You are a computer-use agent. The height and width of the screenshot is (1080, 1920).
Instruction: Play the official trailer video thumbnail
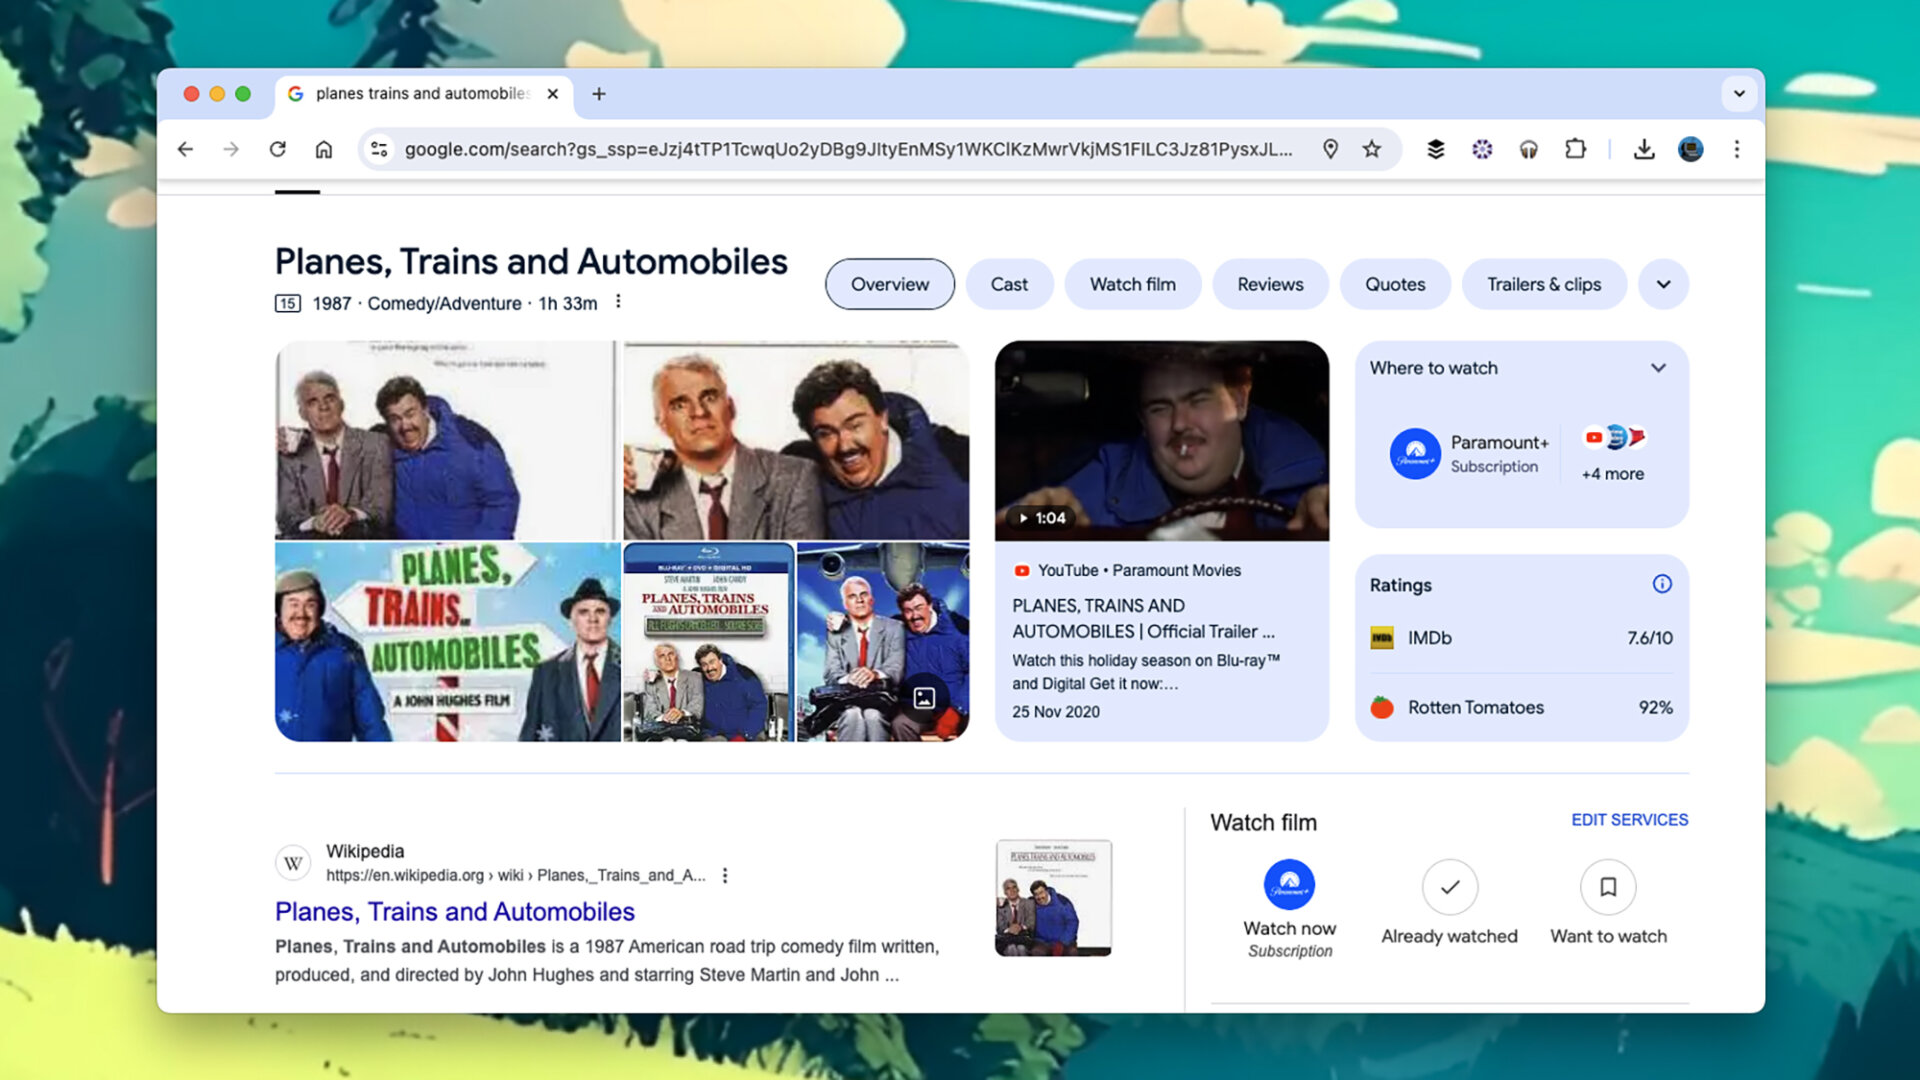click(1161, 441)
